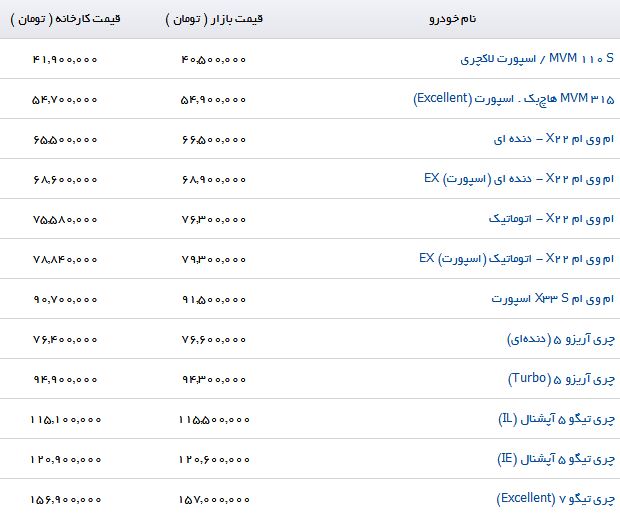Open the MVM 110 S اسپورت لاکچری link
This screenshot has height=518, width=620.
pyautogui.click(x=537, y=59)
